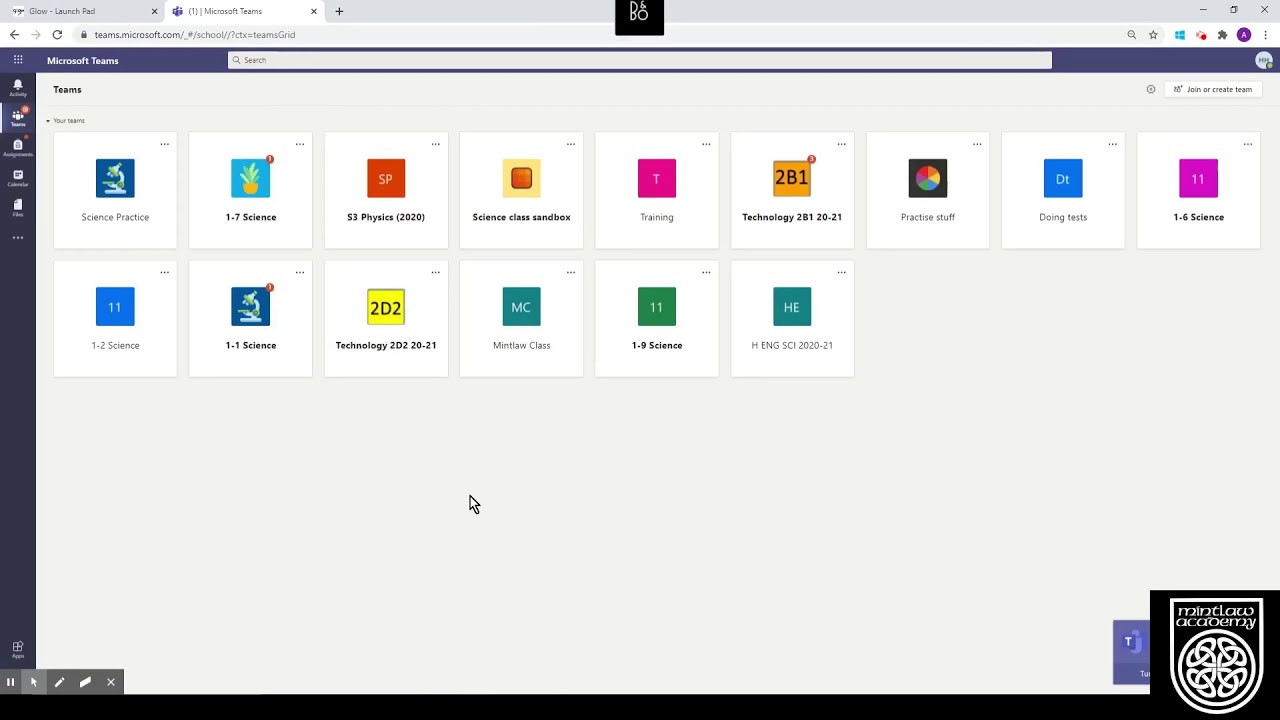1280x720 pixels.
Task: Open the 1-6 Science team
Action: click(x=1198, y=190)
